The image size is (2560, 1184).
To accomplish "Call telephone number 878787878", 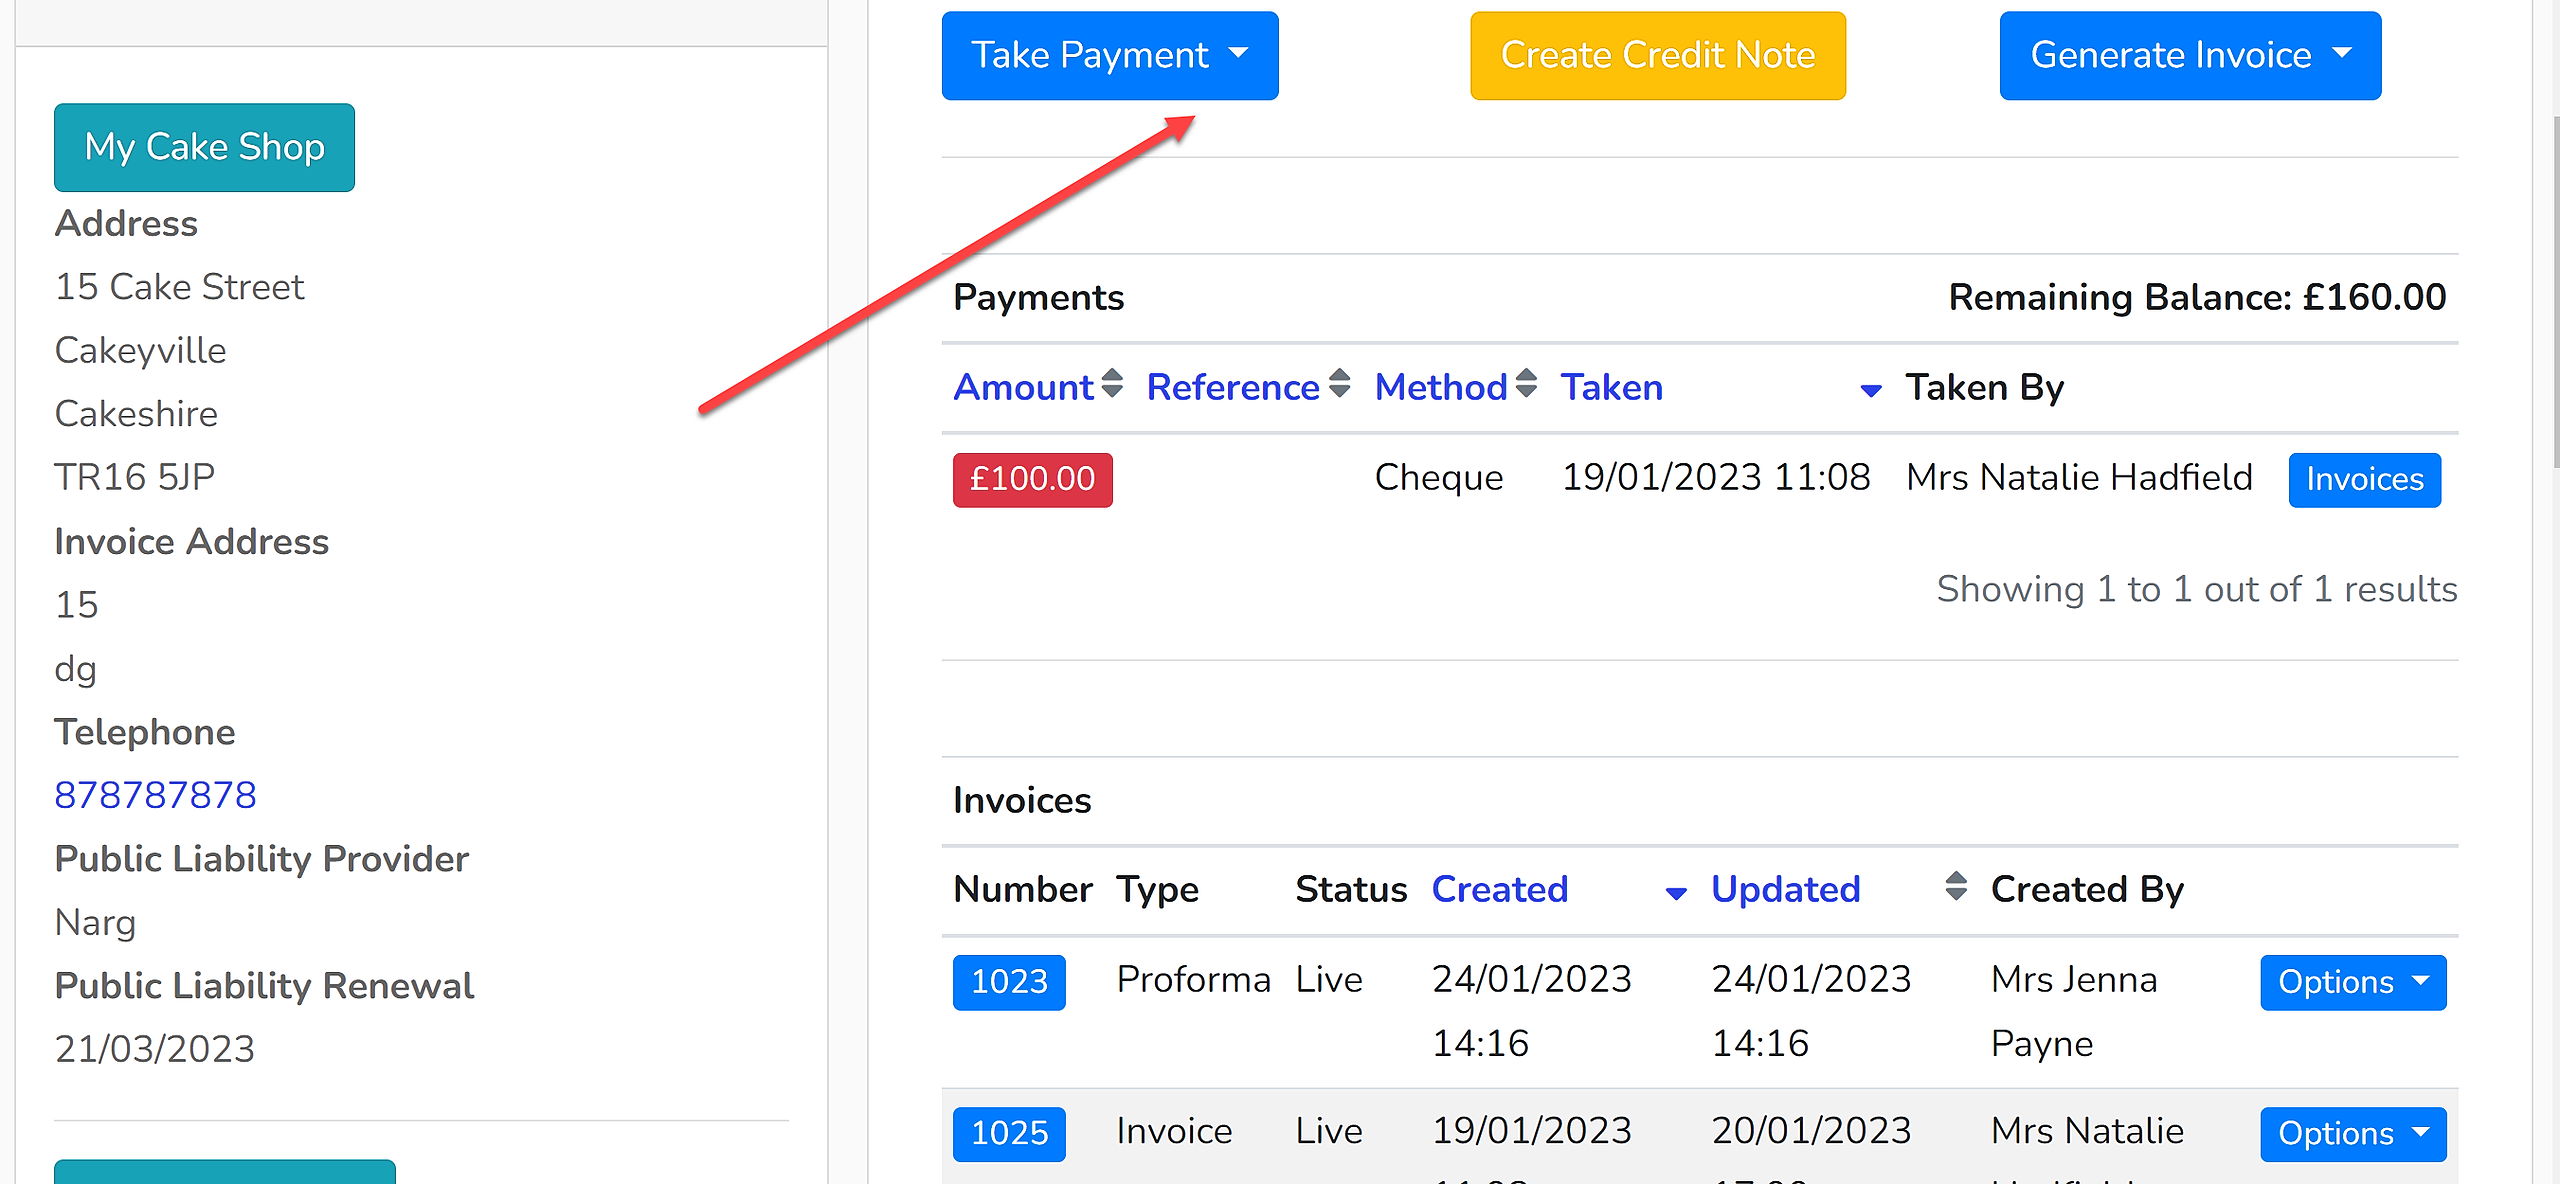I will click(155, 795).
